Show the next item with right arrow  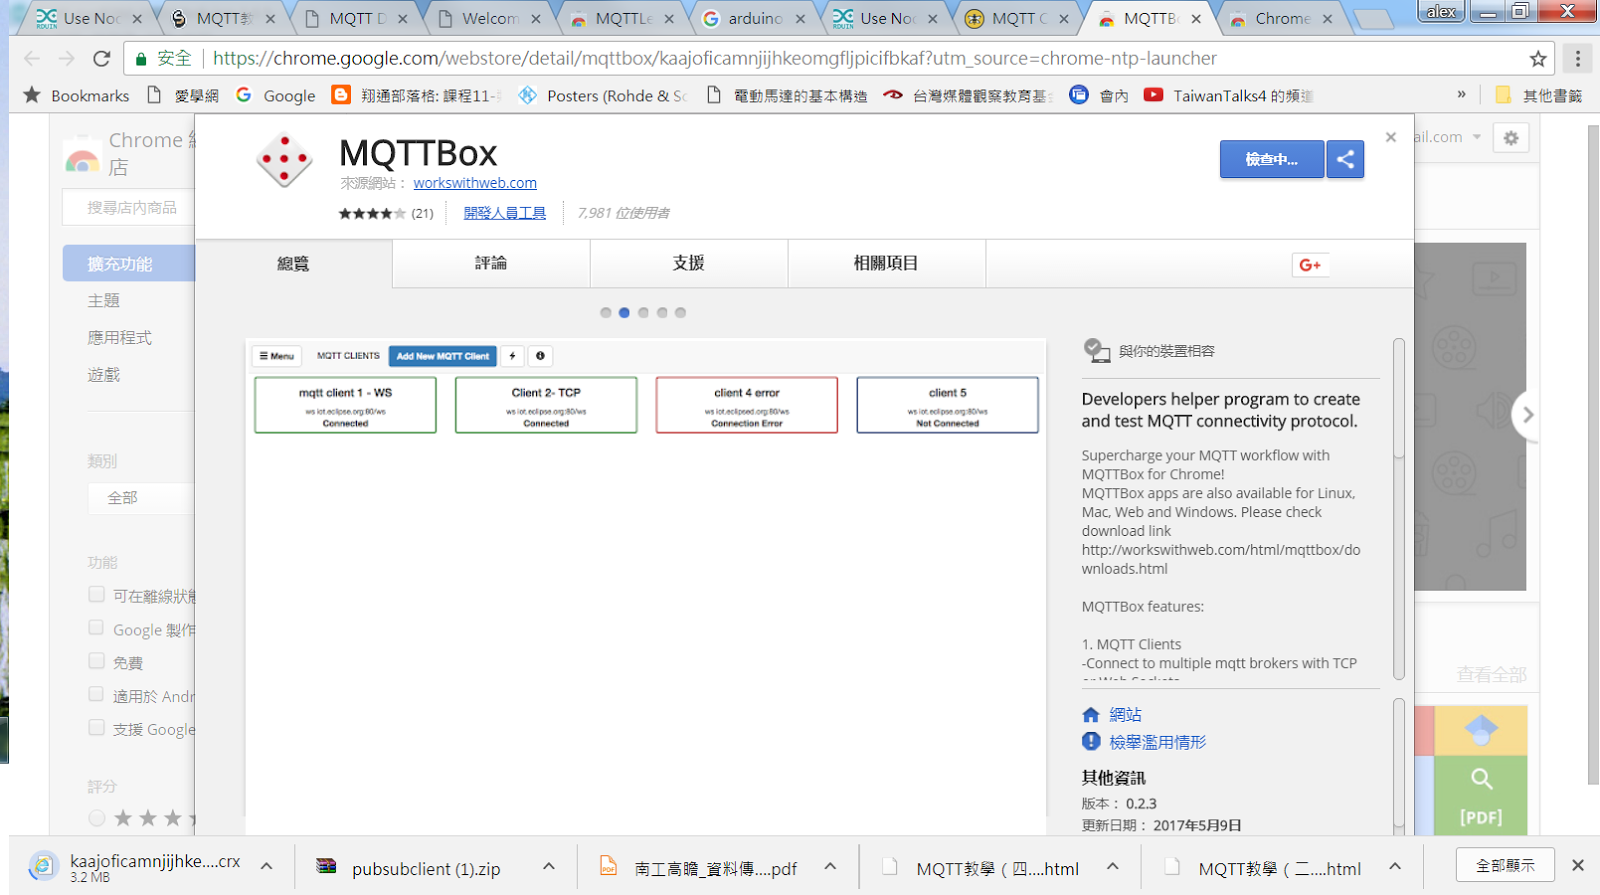[1527, 414]
